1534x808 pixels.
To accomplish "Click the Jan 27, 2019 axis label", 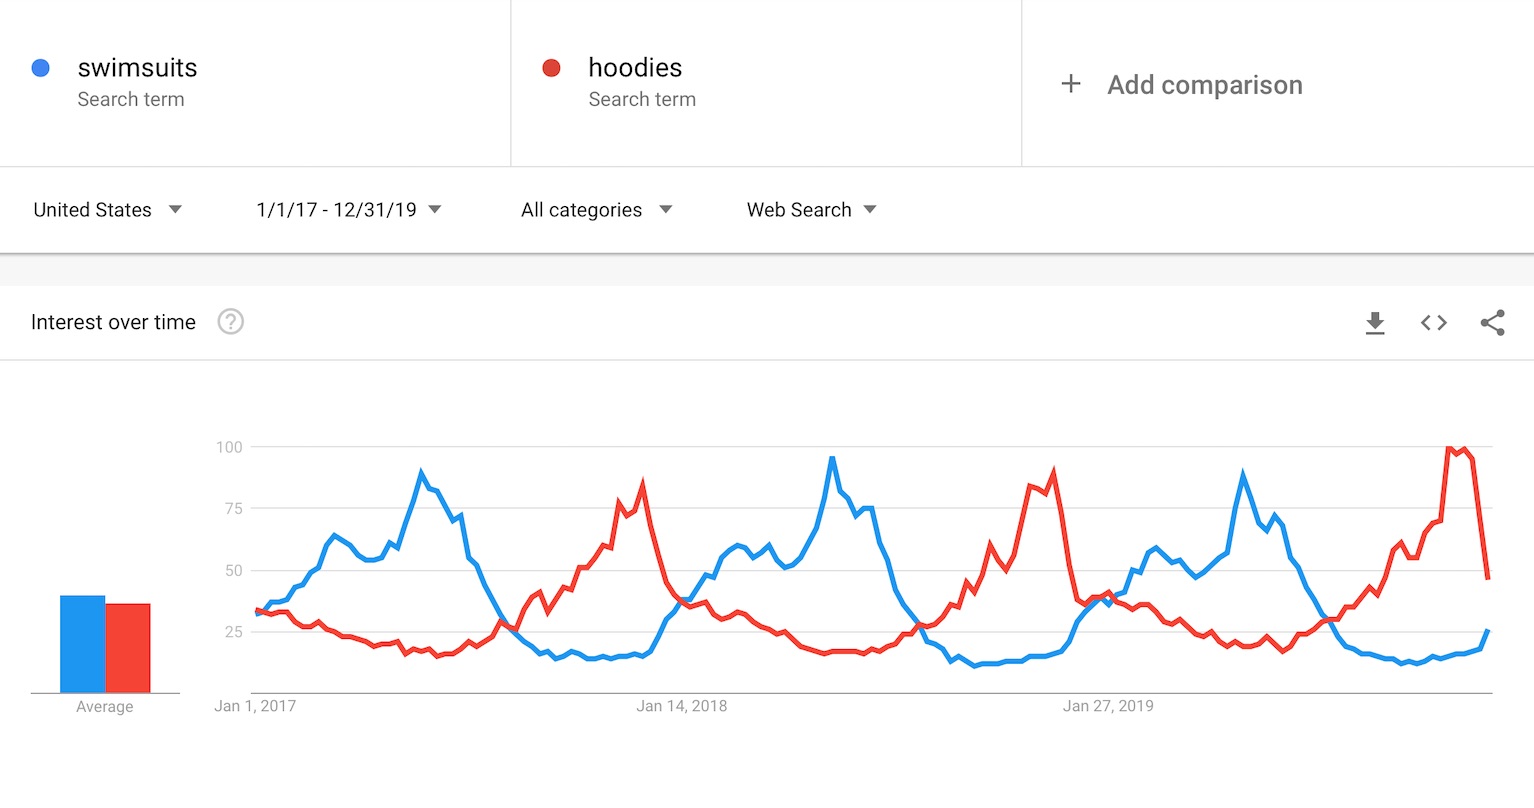I will 1108,706.
